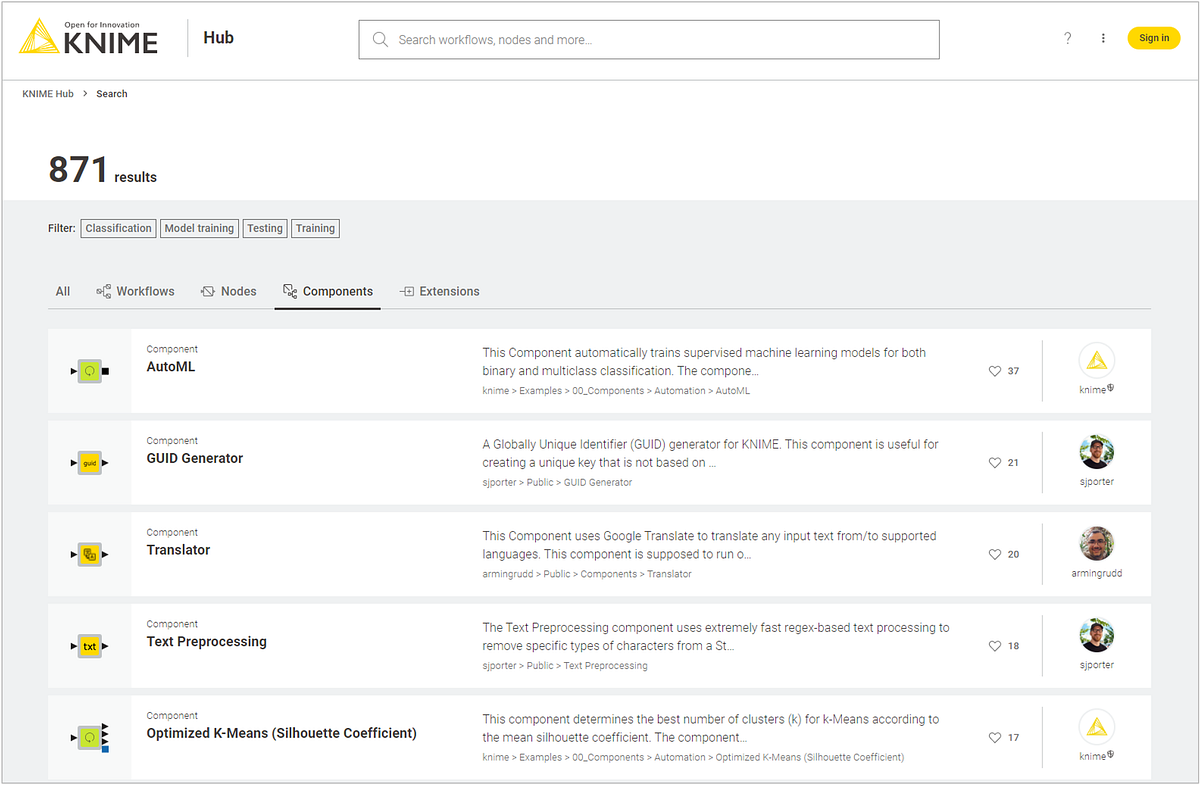Click the search magnifier icon
The height and width of the screenshot is (785, 1200).
pyautogui.click(x=380, y=39)
